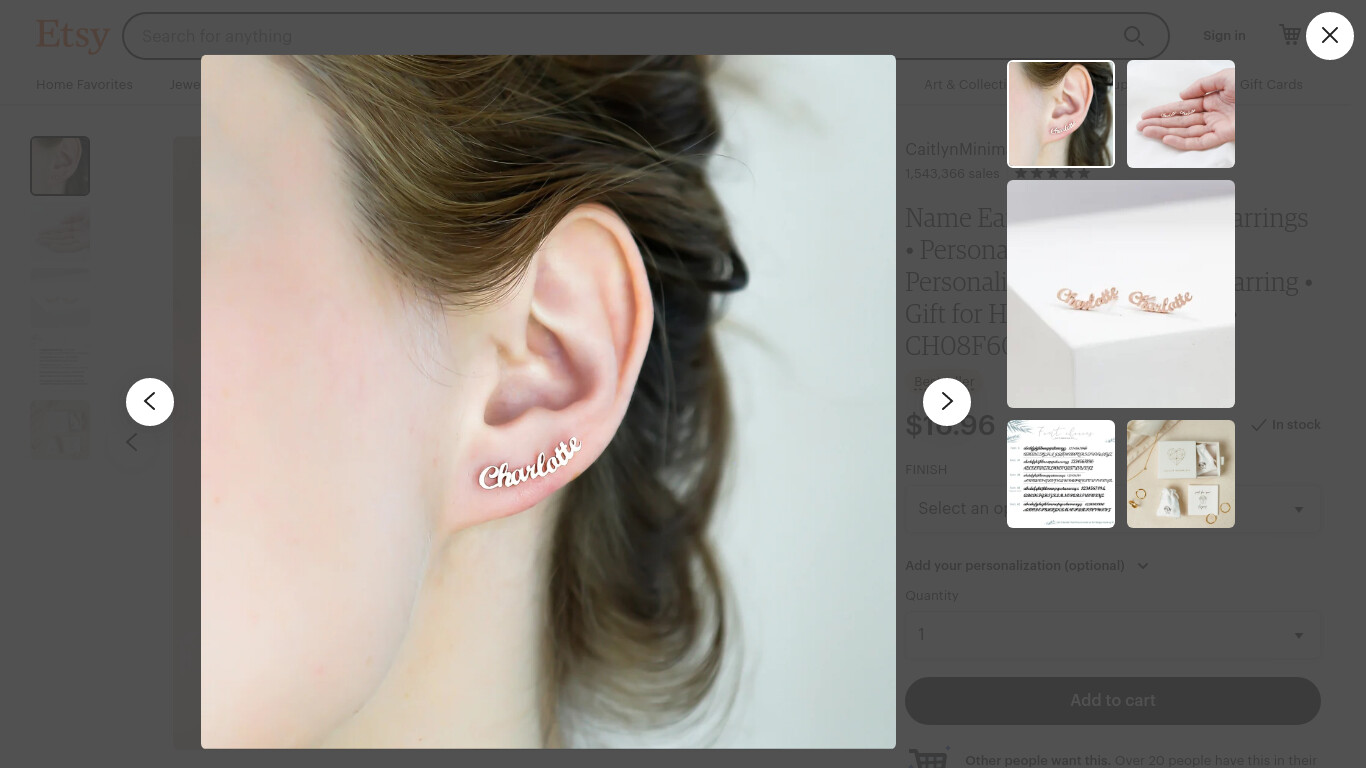Click the main enlarged earring photo
The width and height of the screenshot is (1366, 768).
(548, 402)
